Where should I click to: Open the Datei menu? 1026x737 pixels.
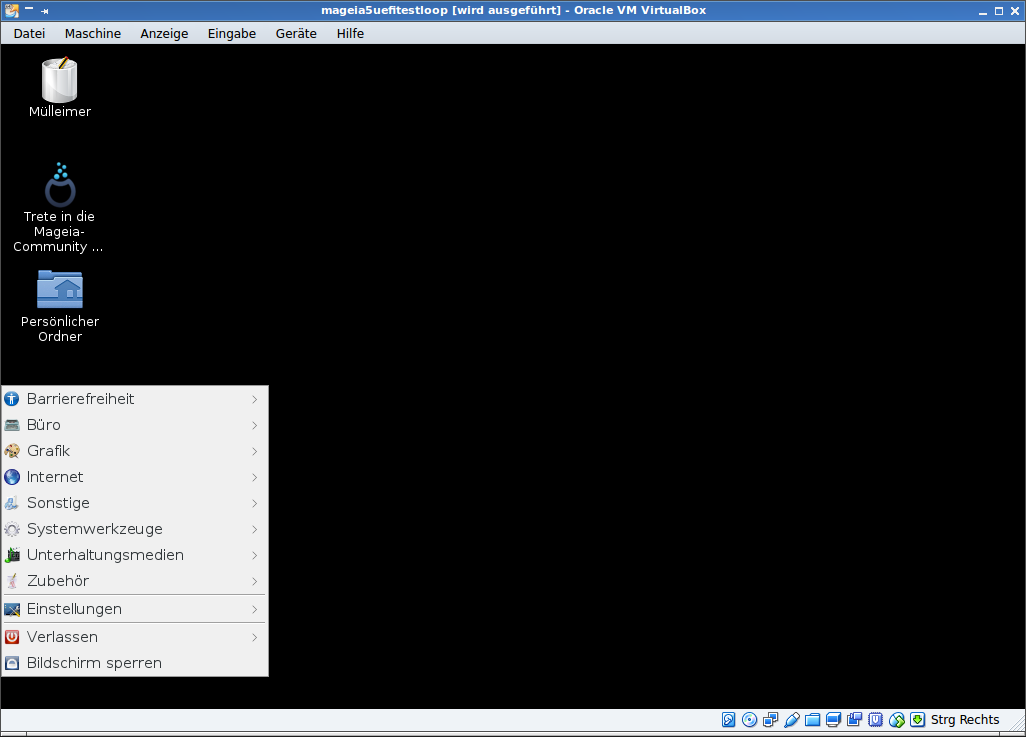click(x=29, y=33)
